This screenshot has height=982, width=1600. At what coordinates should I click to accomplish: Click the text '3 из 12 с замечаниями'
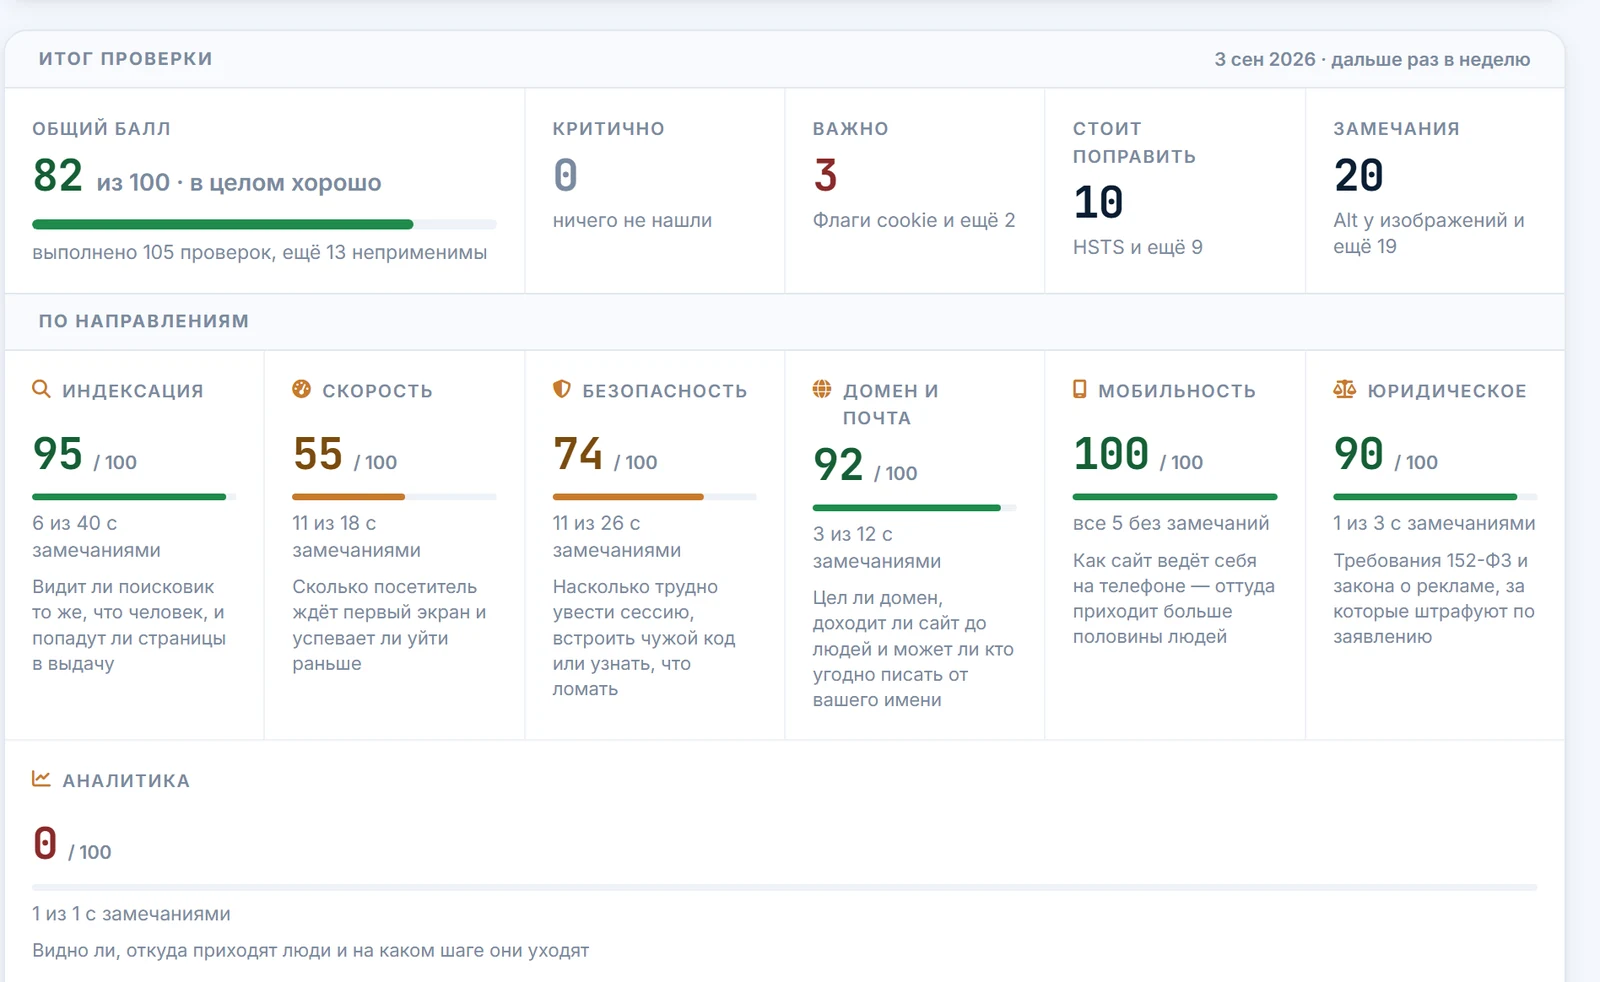point(877,547)
